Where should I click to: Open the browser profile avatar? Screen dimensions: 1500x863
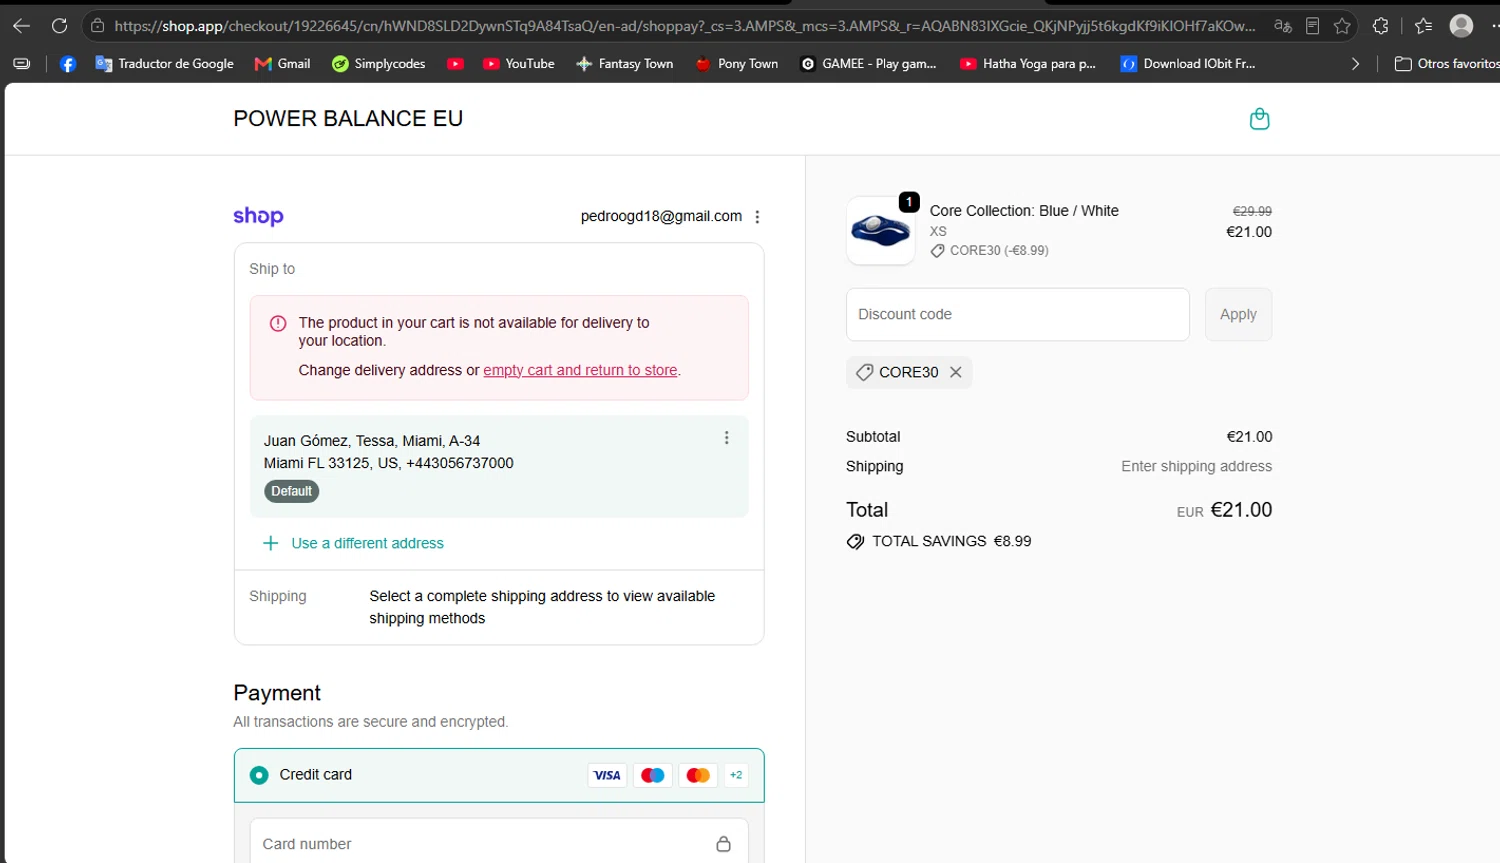(x=1462, y=26)
